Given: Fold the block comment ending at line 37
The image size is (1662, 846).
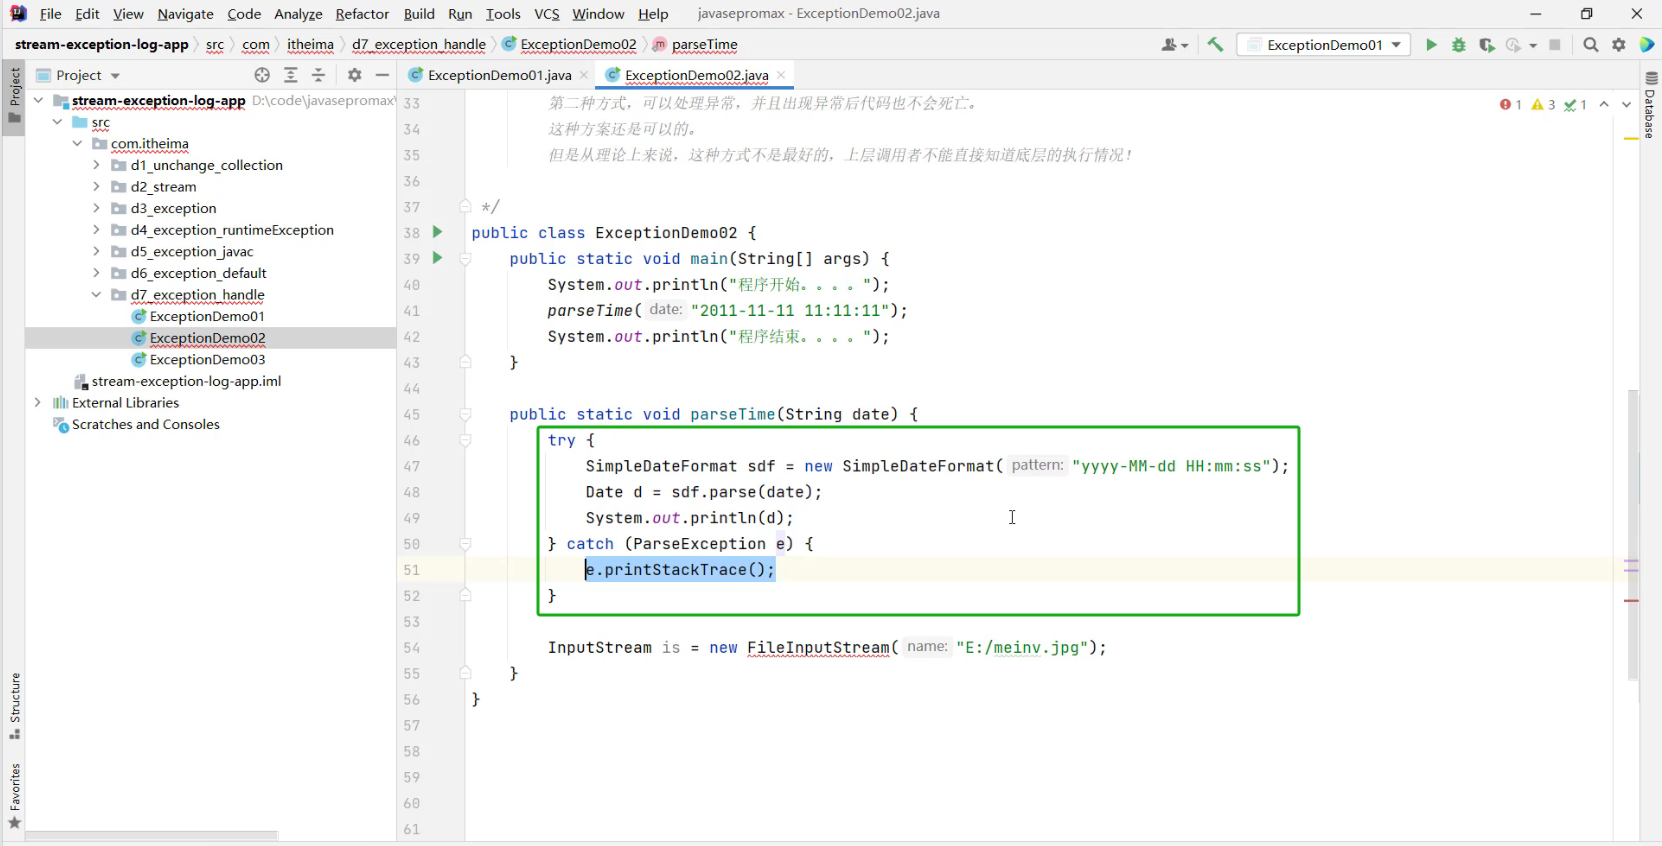Looking at the screenshot, I should (465, 206).
